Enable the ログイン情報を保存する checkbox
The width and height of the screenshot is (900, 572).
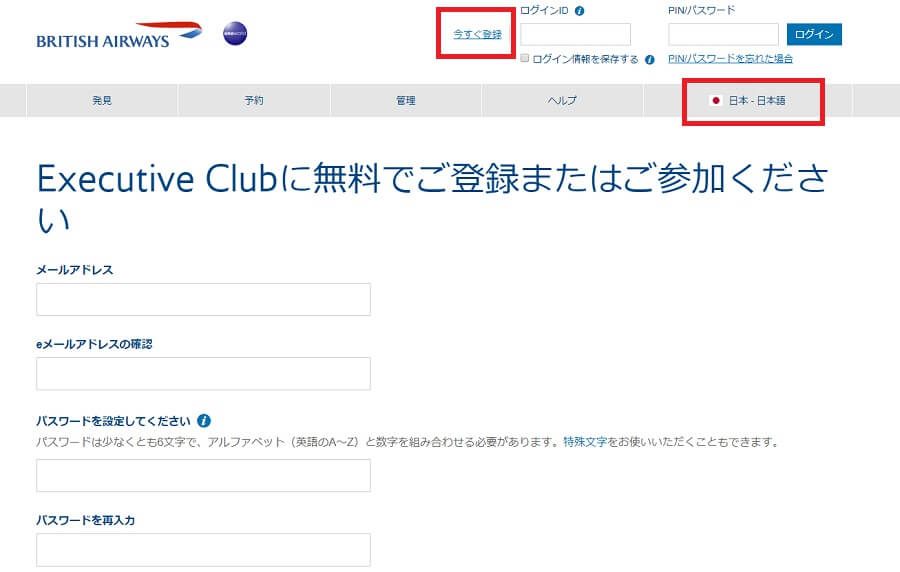click(x=525, y=59)
